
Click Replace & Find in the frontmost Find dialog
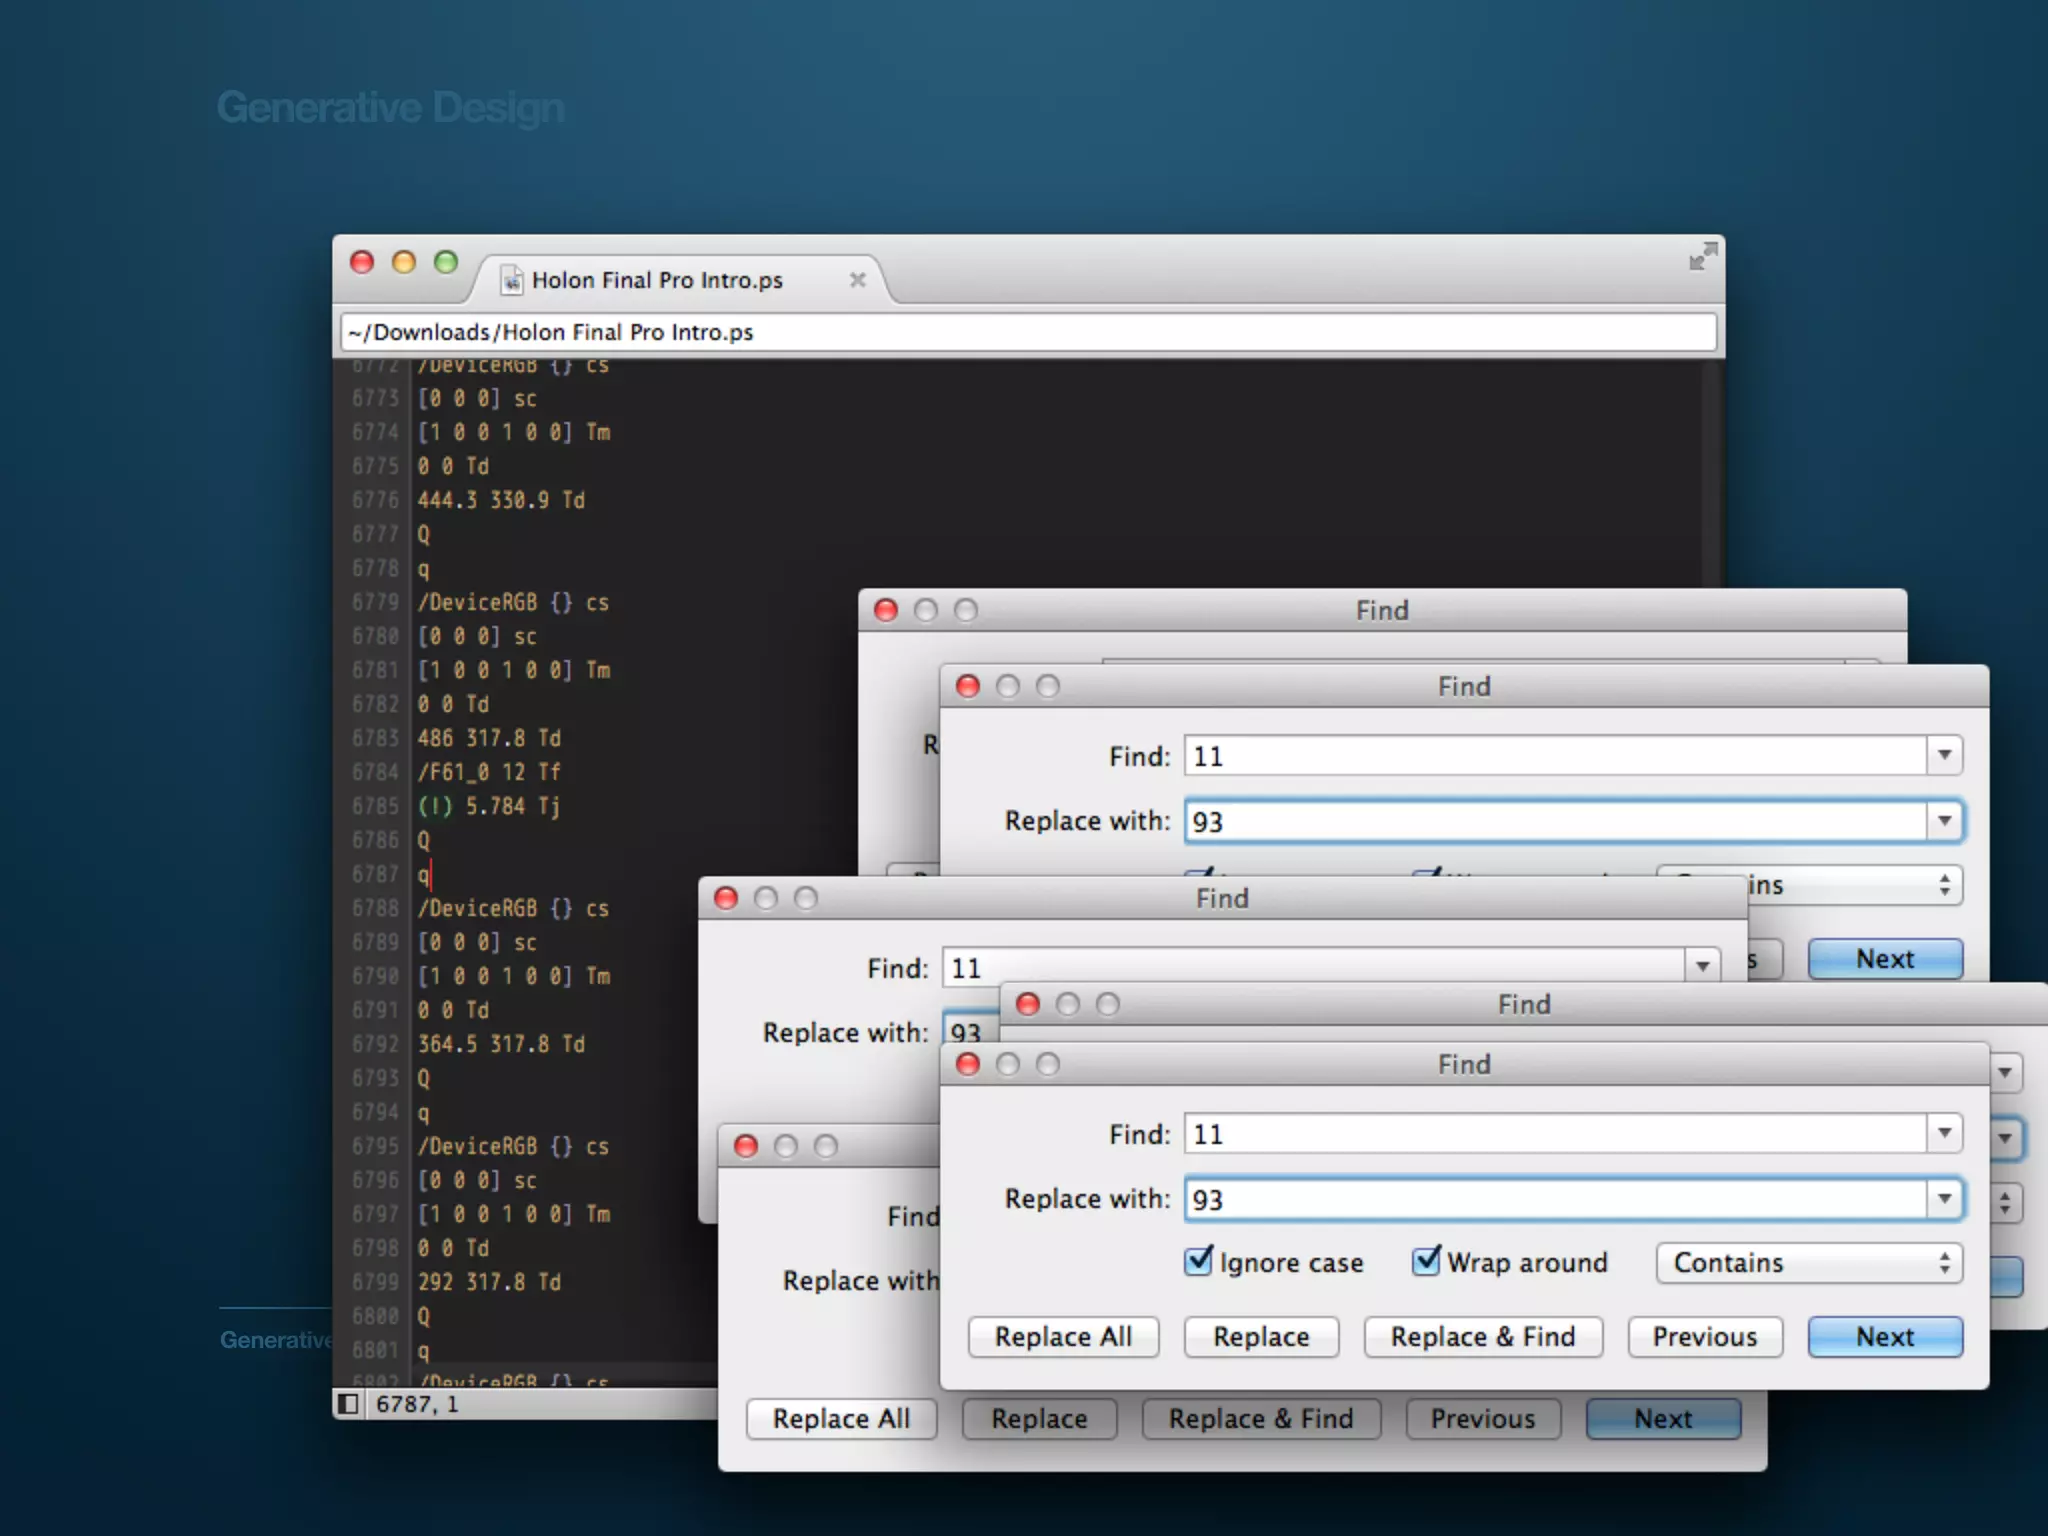(1483, 1337)
